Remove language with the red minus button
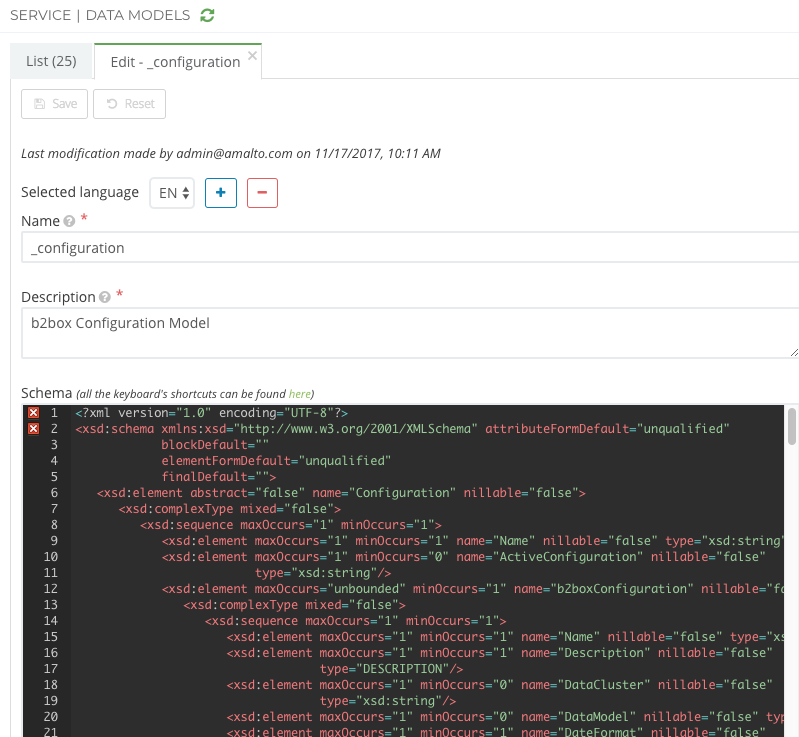Screen dimensions: 799x737 [262, 193]
